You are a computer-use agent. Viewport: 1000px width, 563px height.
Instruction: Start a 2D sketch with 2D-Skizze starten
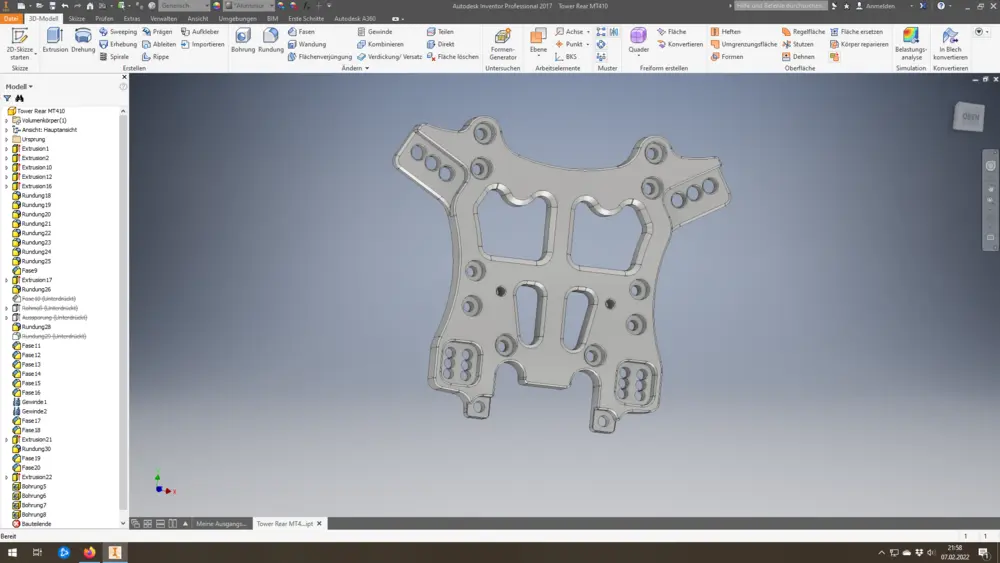(19, 44)
